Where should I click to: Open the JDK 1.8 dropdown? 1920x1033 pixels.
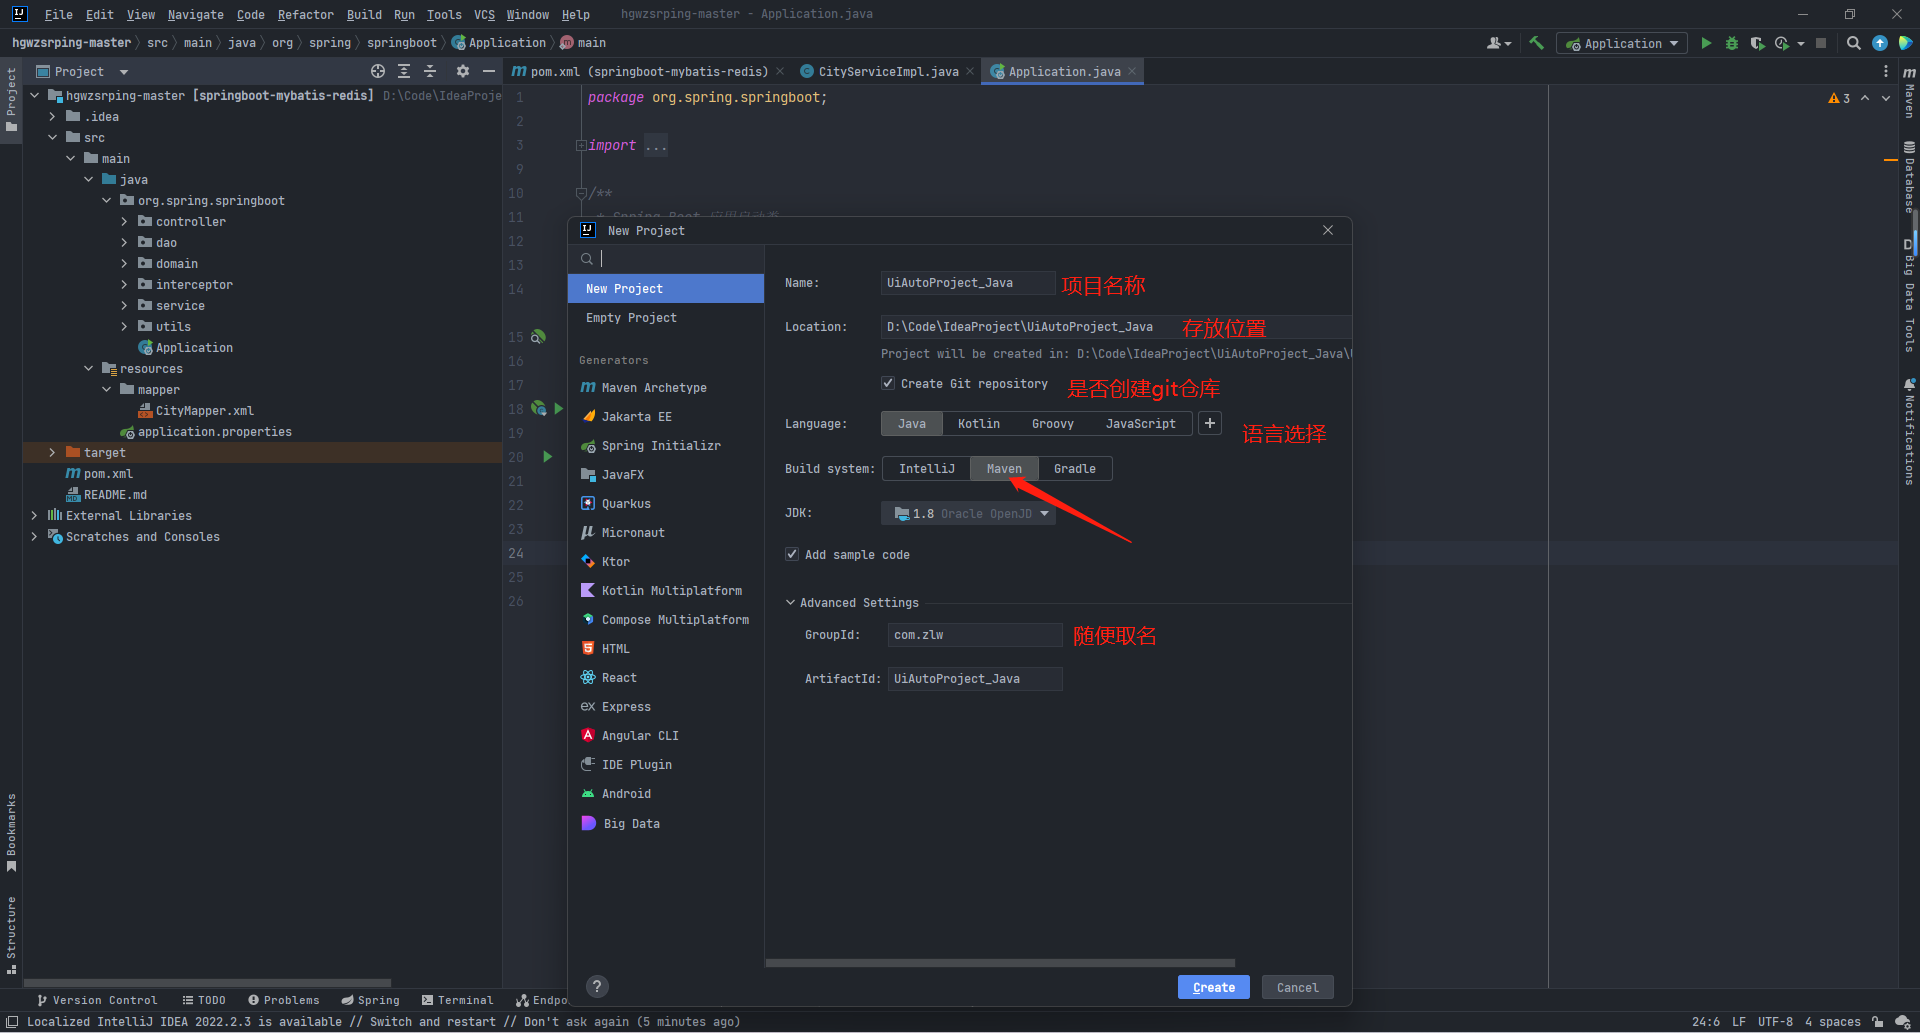click(968, 514)
